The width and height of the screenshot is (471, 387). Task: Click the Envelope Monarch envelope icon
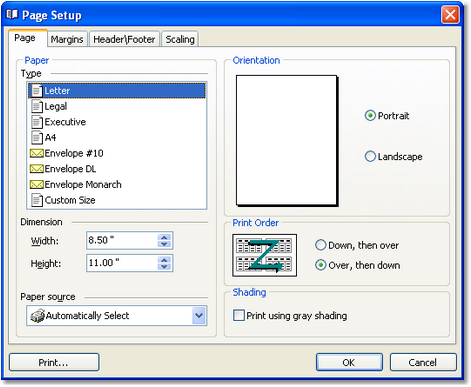[37, 184]
